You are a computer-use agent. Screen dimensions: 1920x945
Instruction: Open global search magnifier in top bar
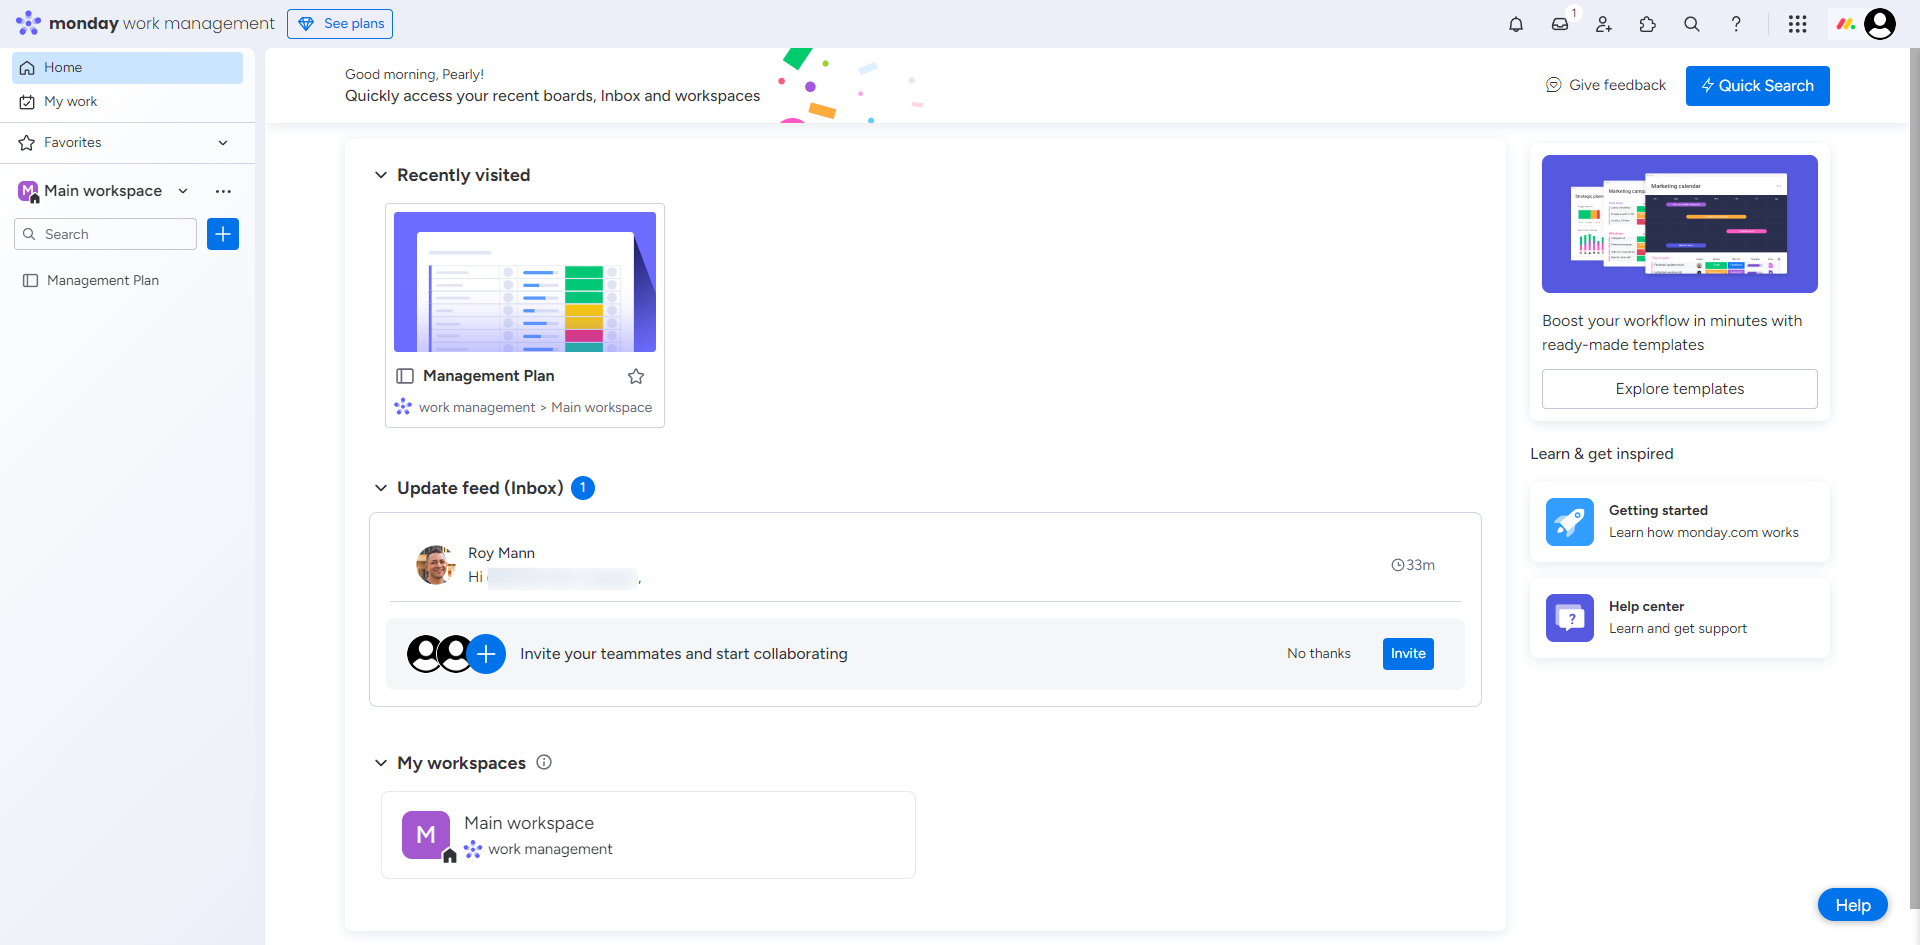[1691, 23]
